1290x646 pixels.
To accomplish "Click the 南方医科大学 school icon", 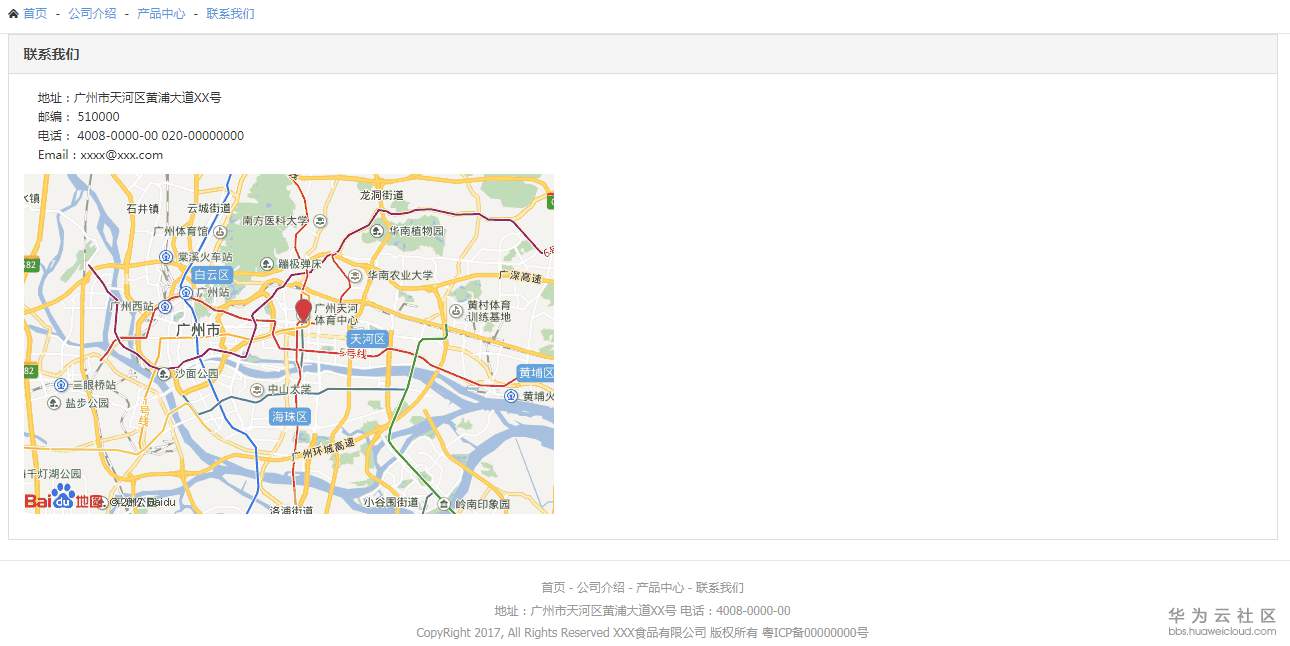I will click(x=320, y=220).
